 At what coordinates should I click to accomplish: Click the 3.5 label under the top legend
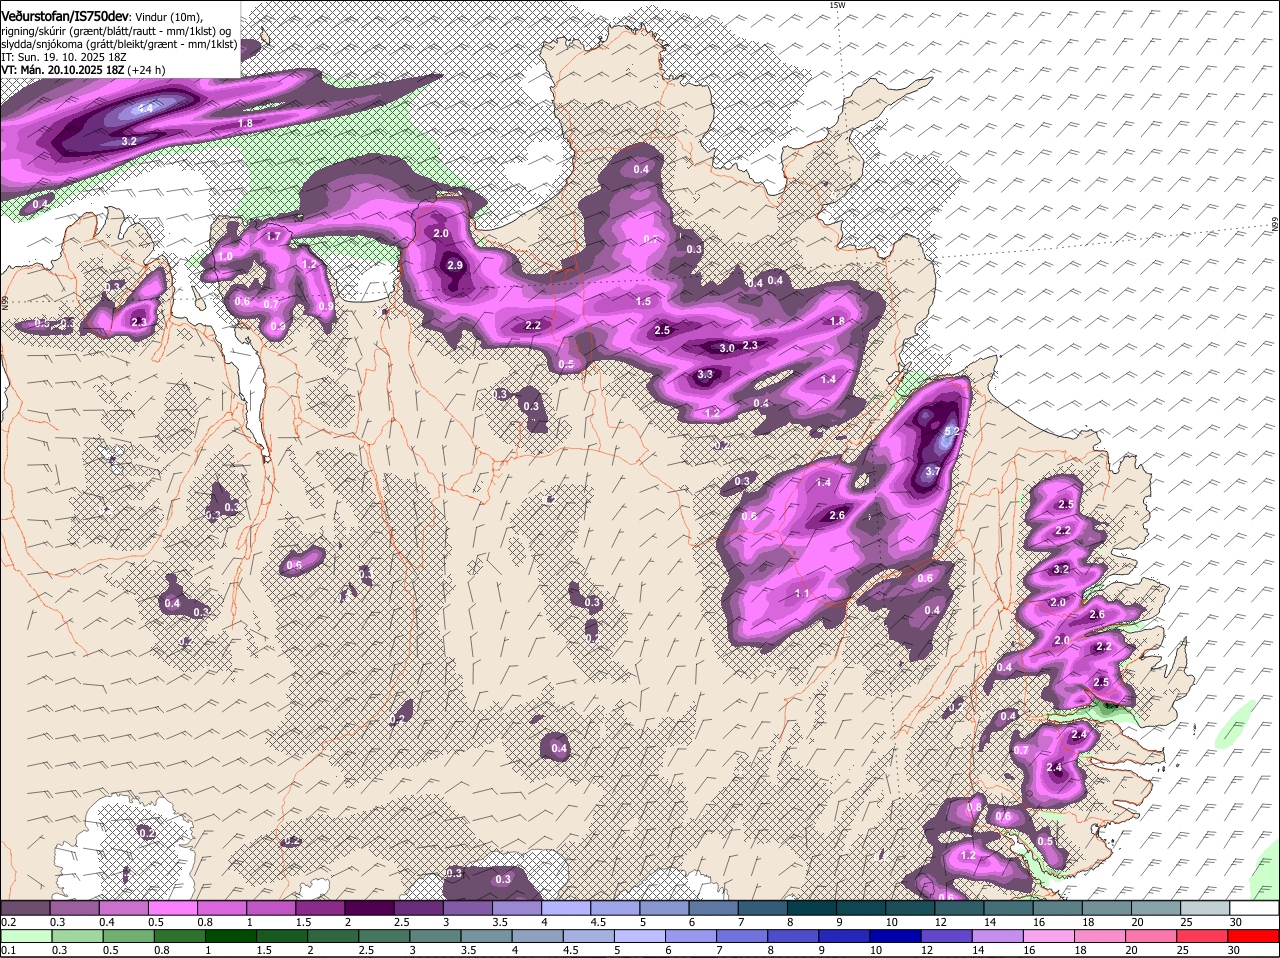pyautogui.click(x=499, y=922)
